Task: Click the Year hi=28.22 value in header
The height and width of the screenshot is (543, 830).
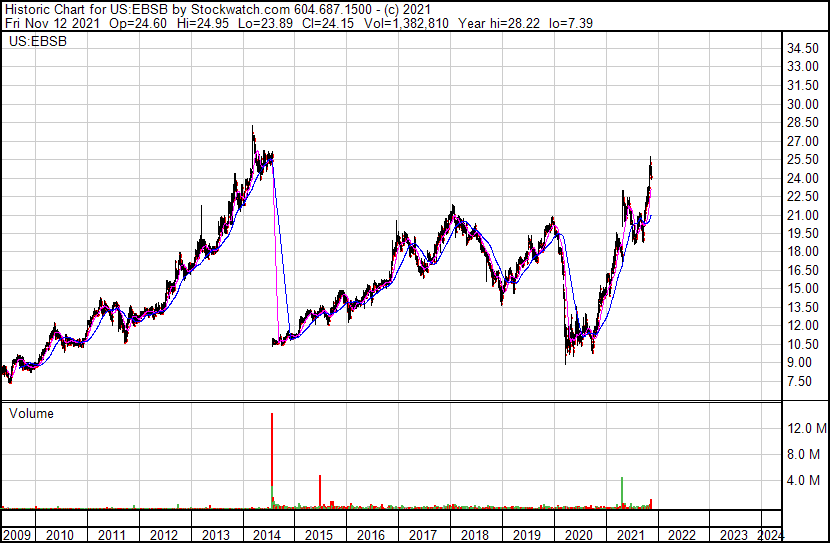Action: 499,23
